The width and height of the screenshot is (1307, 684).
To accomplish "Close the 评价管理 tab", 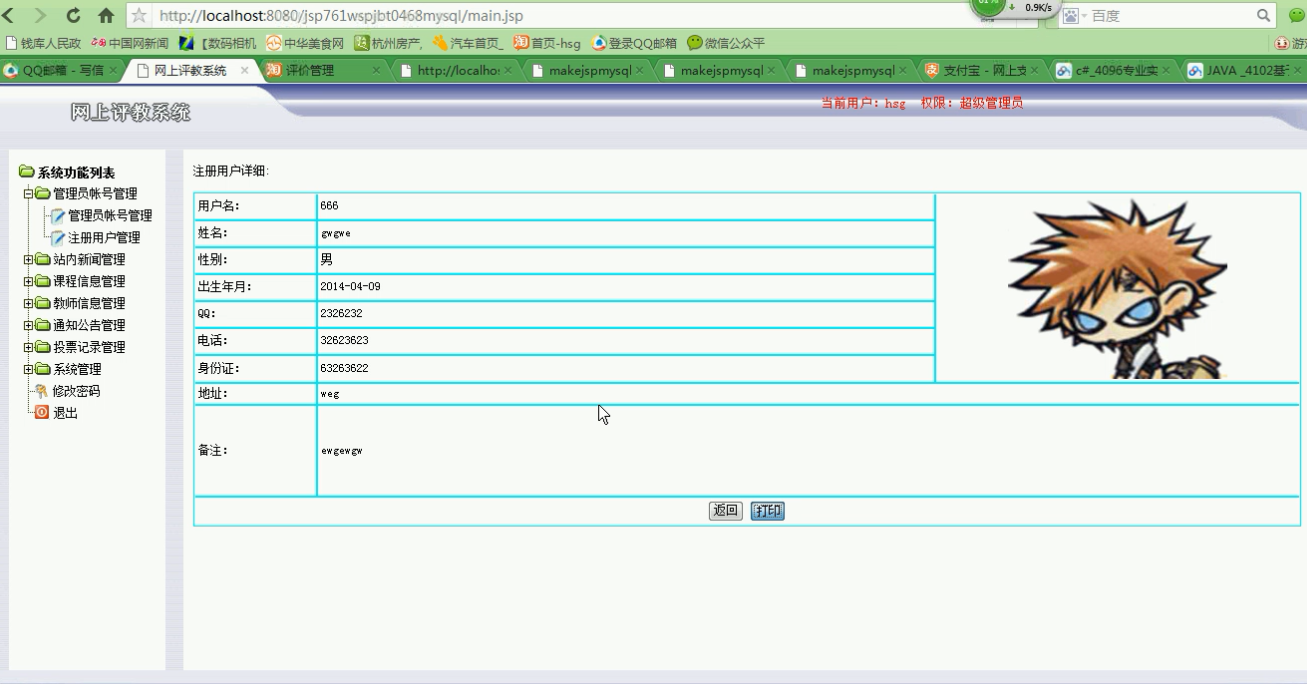I will pos(376,70).
